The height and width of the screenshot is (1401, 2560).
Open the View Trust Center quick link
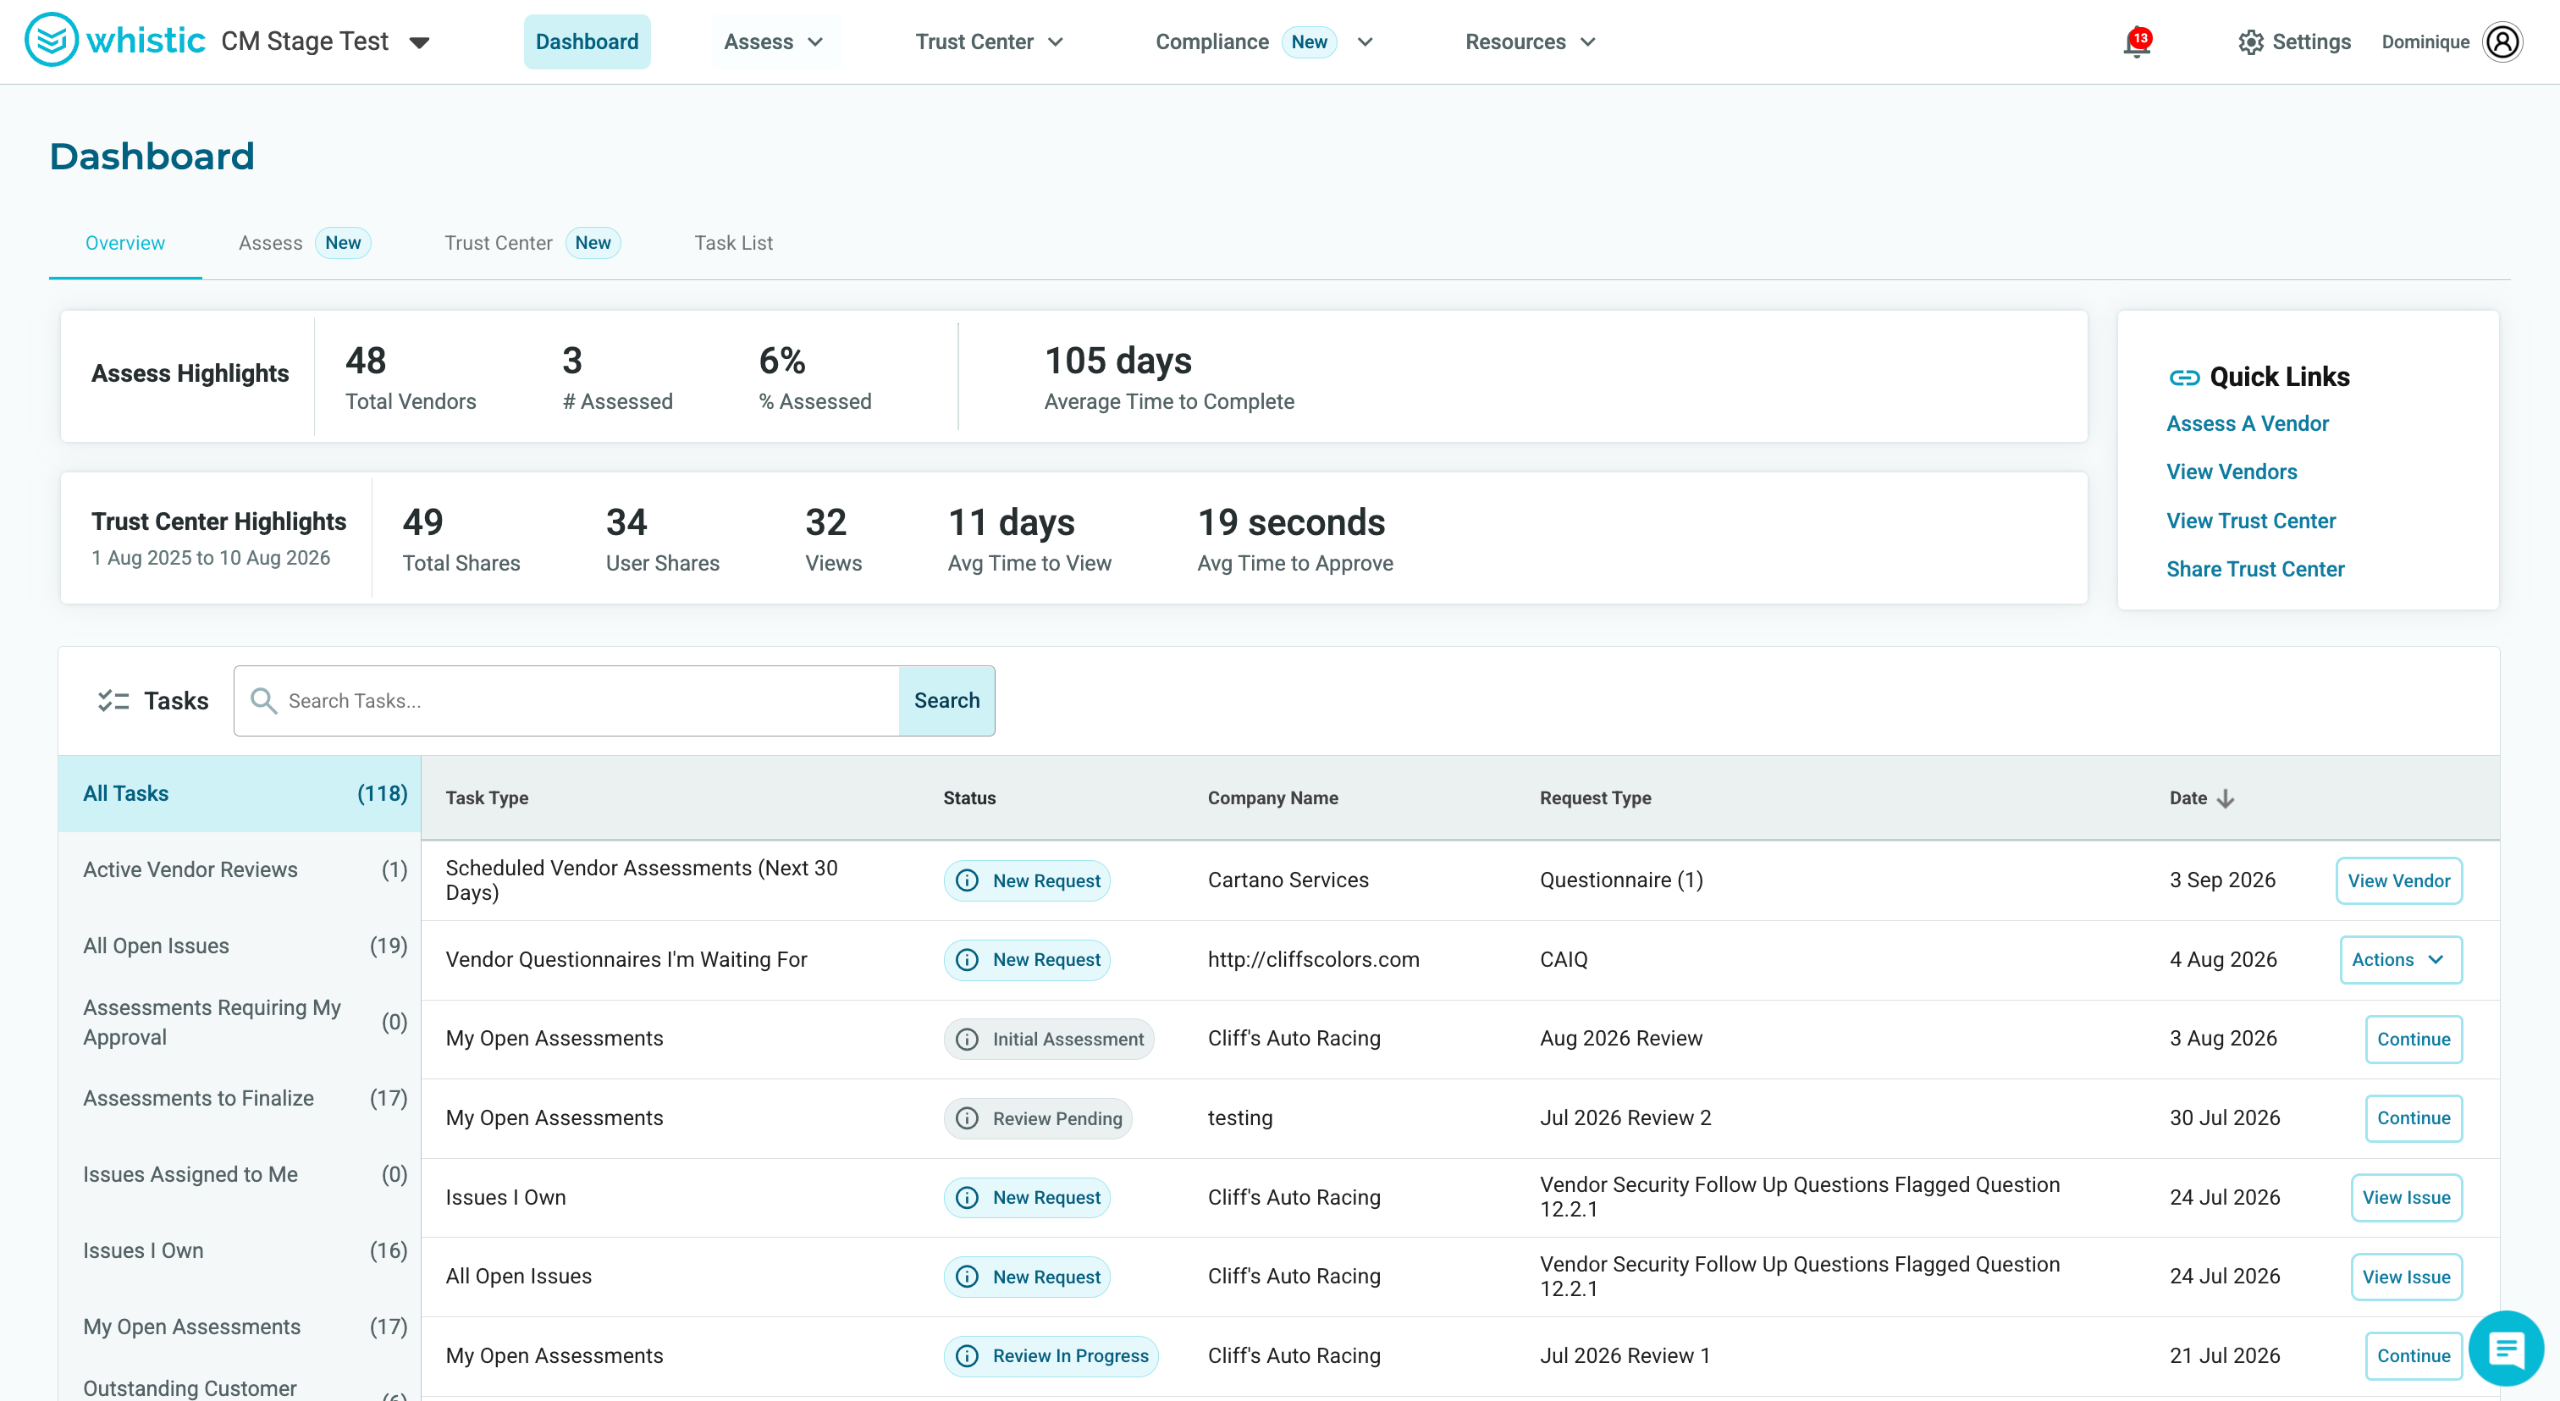(x=2251, y=520)
